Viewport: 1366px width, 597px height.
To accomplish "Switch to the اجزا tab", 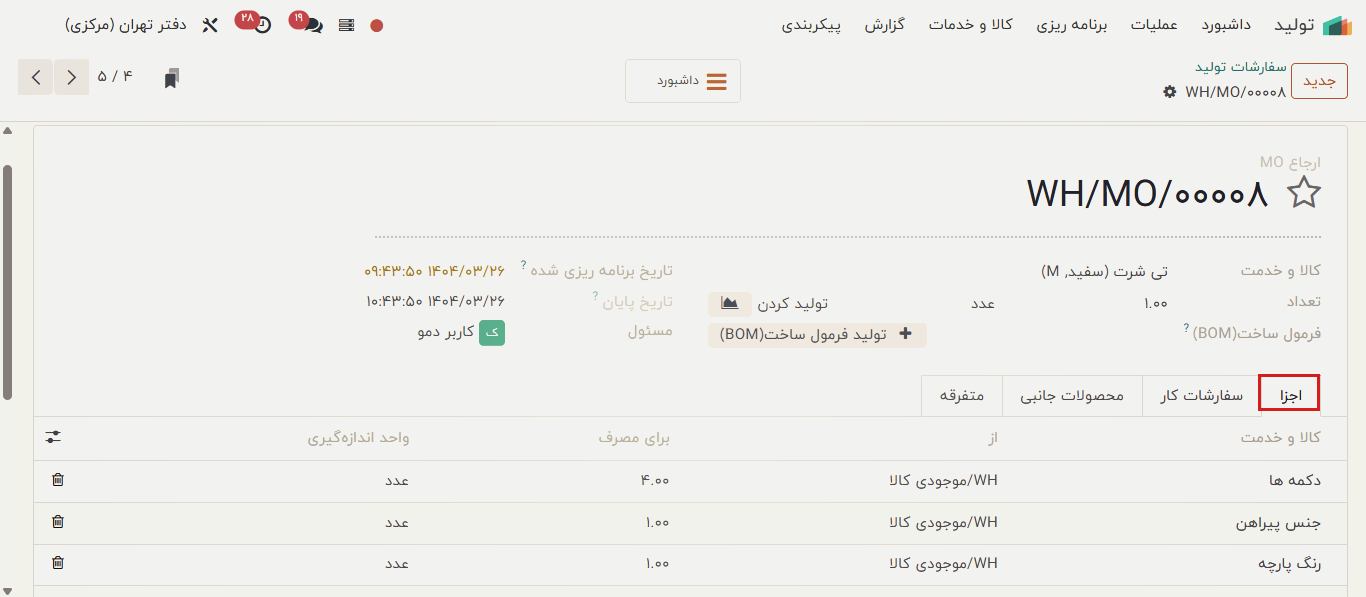I will tap(1290, 396).
